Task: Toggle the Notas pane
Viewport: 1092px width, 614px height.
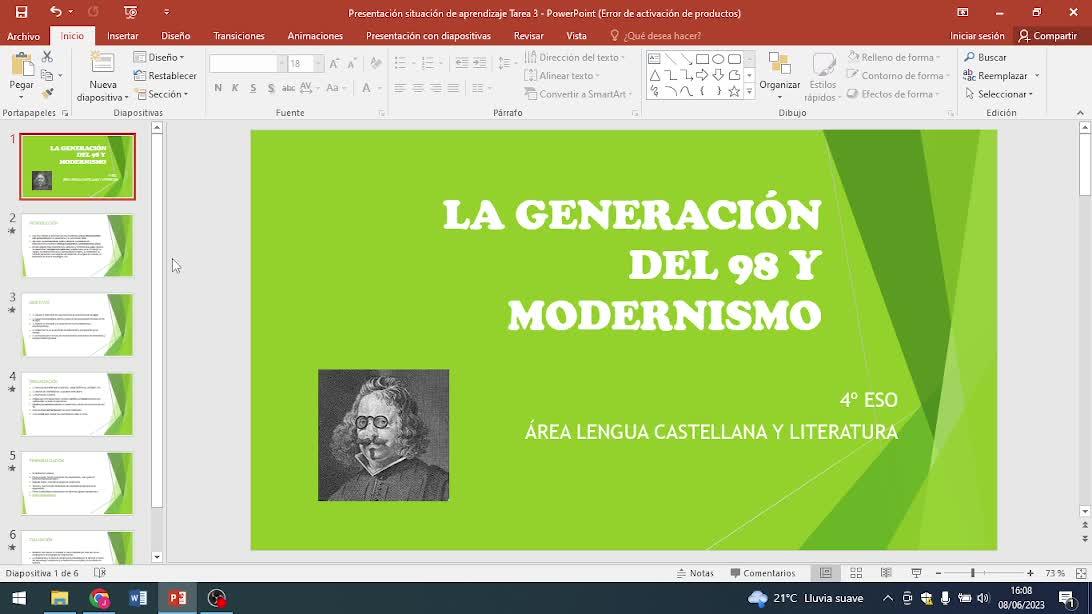Action: (x=695, y=573)
